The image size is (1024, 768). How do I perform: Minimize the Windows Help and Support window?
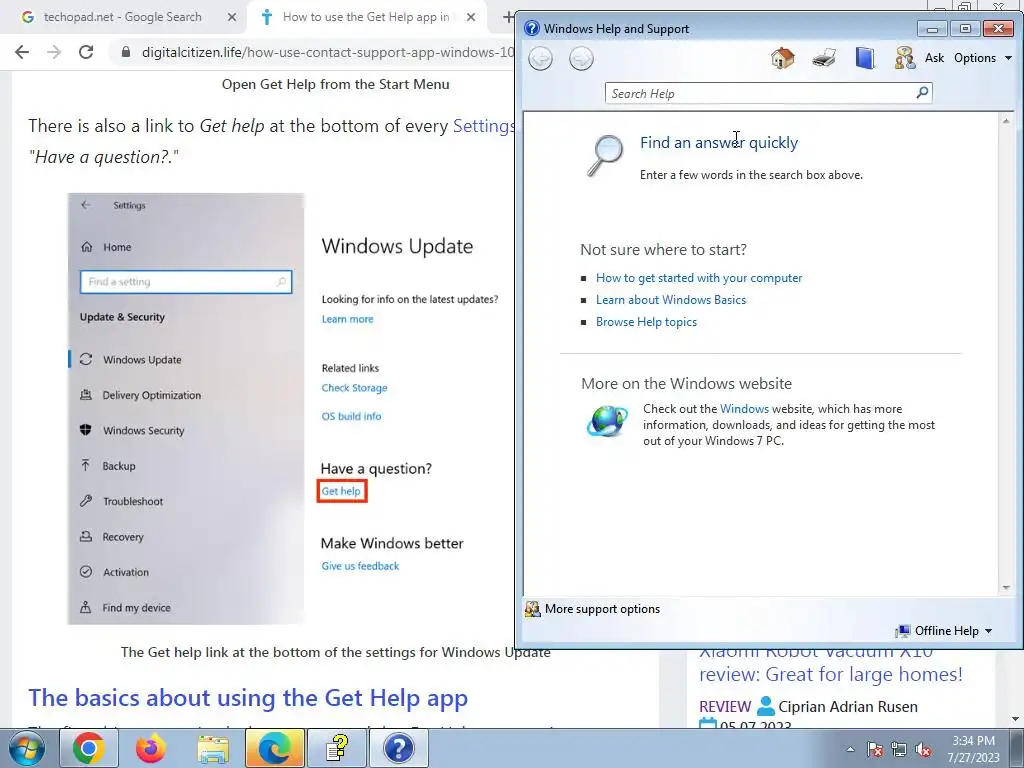932,29
